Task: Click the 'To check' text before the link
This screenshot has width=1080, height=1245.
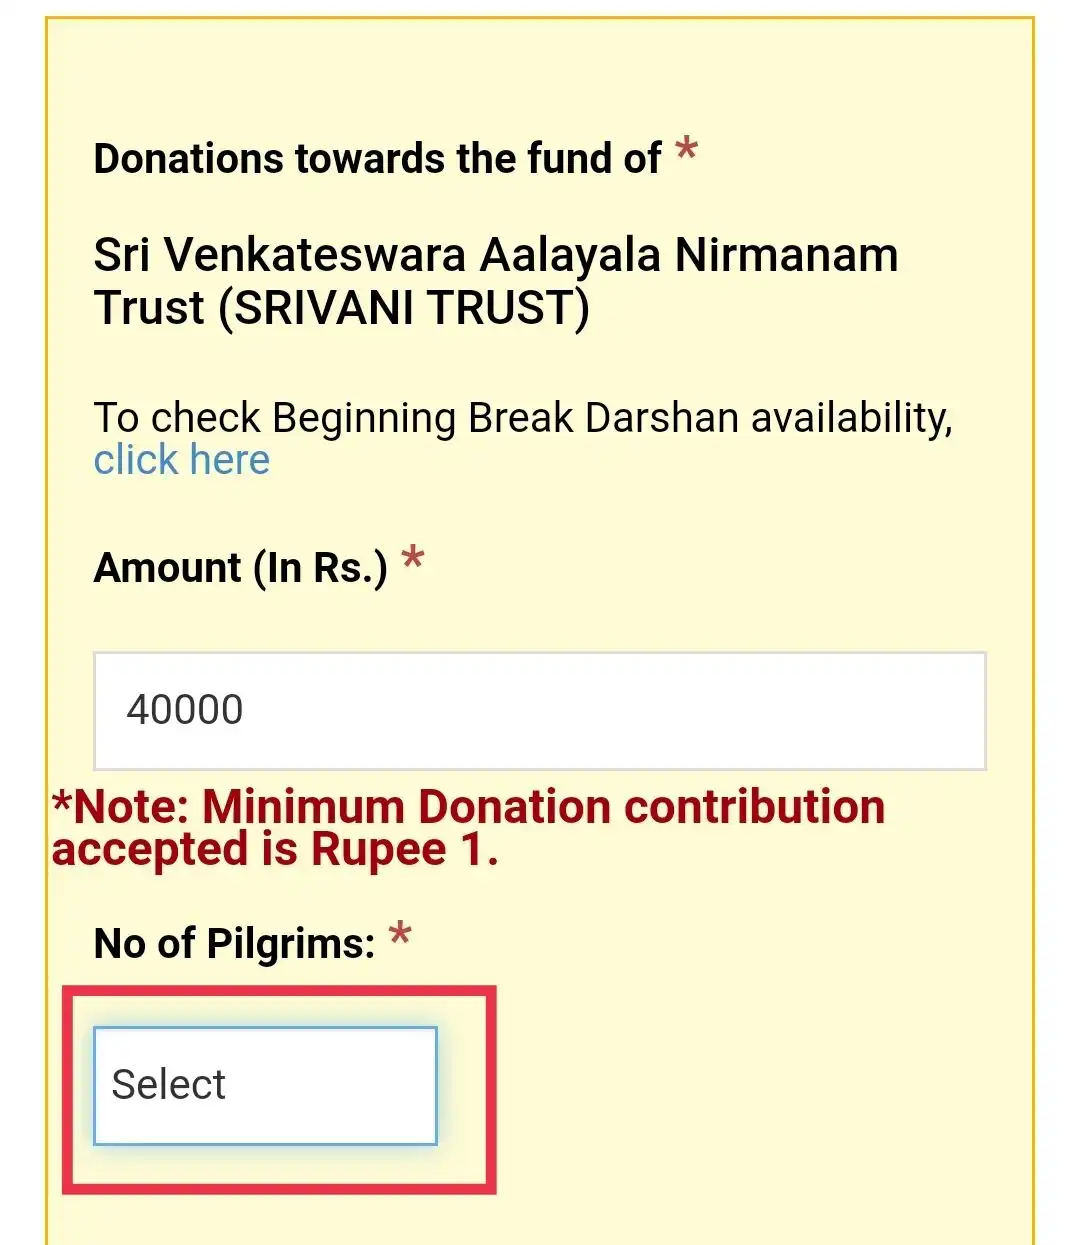Action: tap(177, 418)
